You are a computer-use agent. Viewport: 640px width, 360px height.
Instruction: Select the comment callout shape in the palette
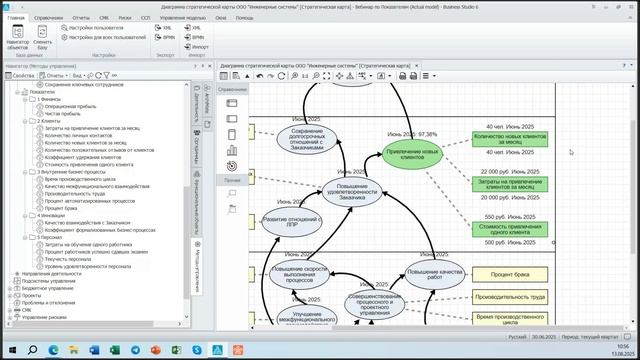232,193
